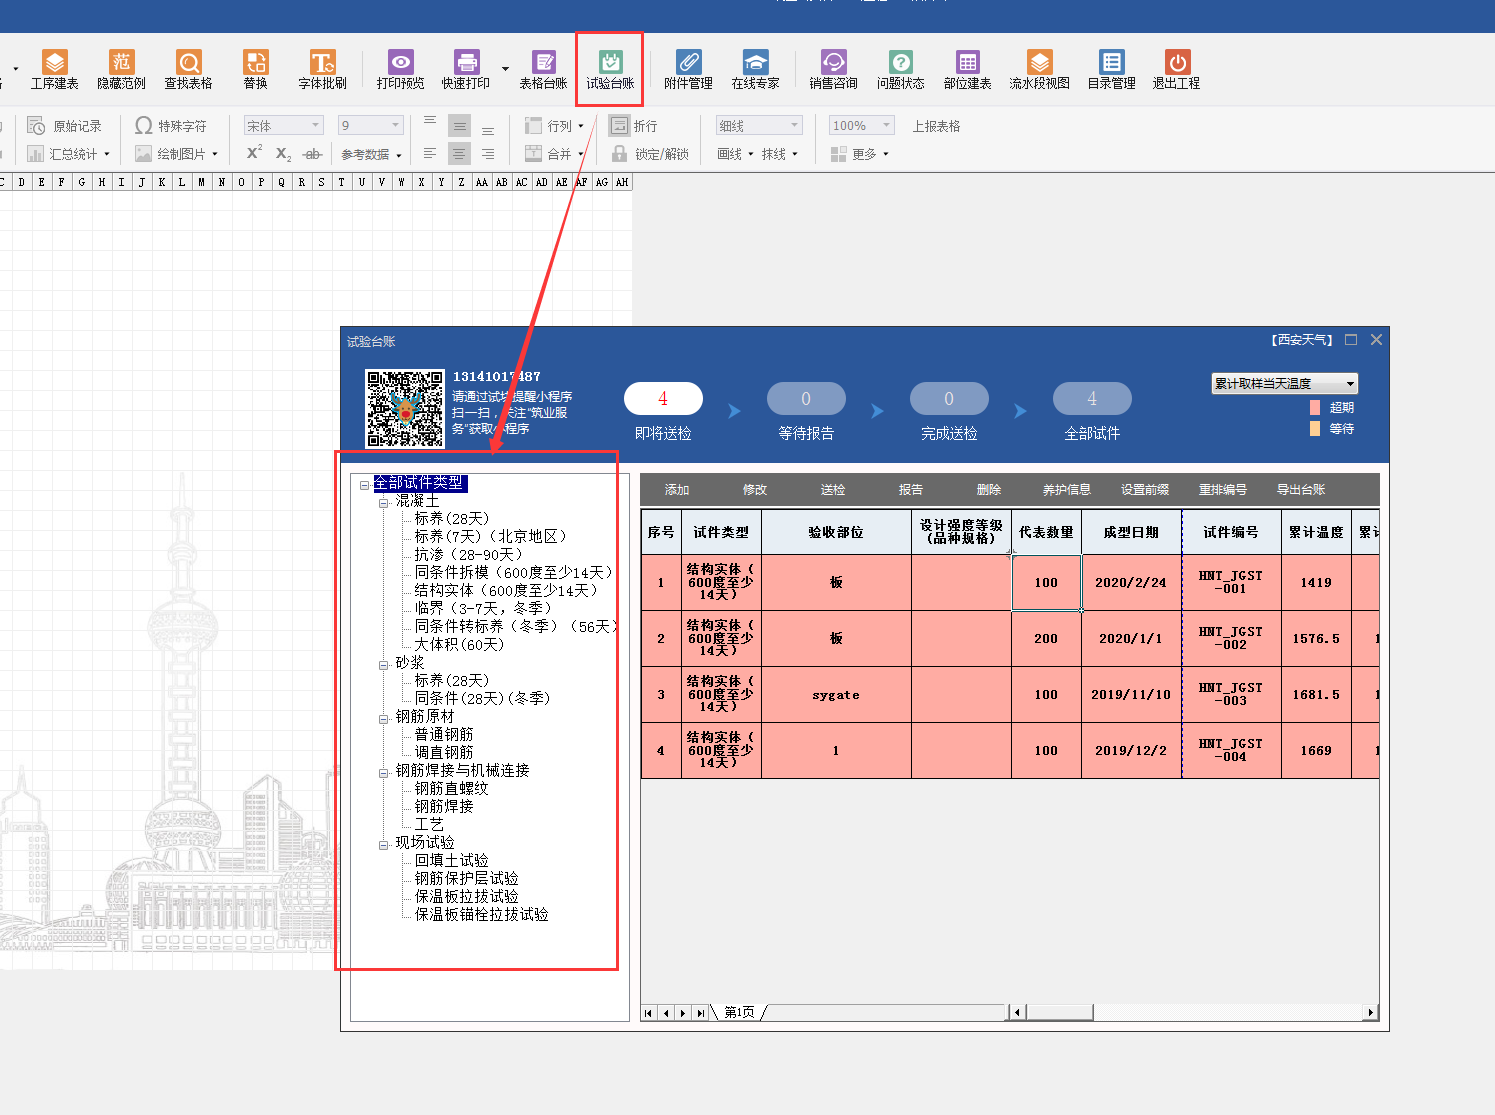Collapse the 混凝土 tree node
Image resolution: width=1495 pixels, height=1115 pixels.
point(384,502)
